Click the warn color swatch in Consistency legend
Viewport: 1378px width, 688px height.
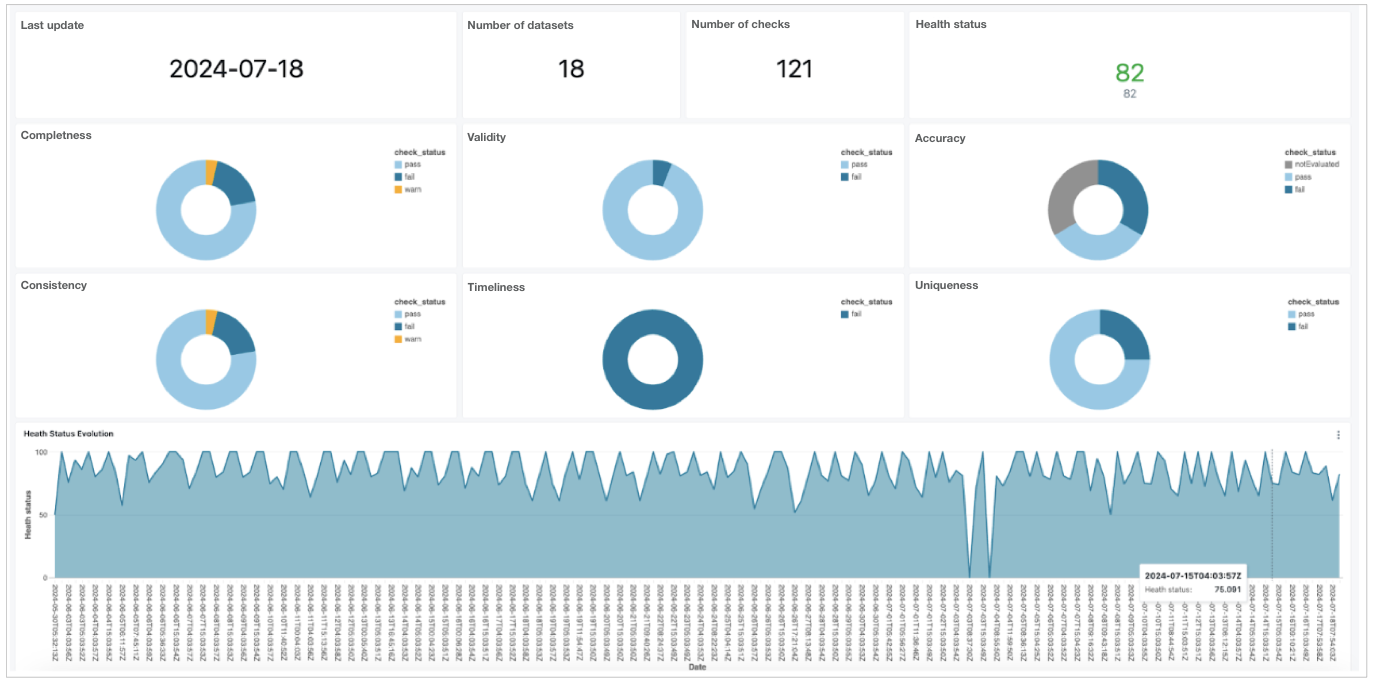[x=399, y=339]
